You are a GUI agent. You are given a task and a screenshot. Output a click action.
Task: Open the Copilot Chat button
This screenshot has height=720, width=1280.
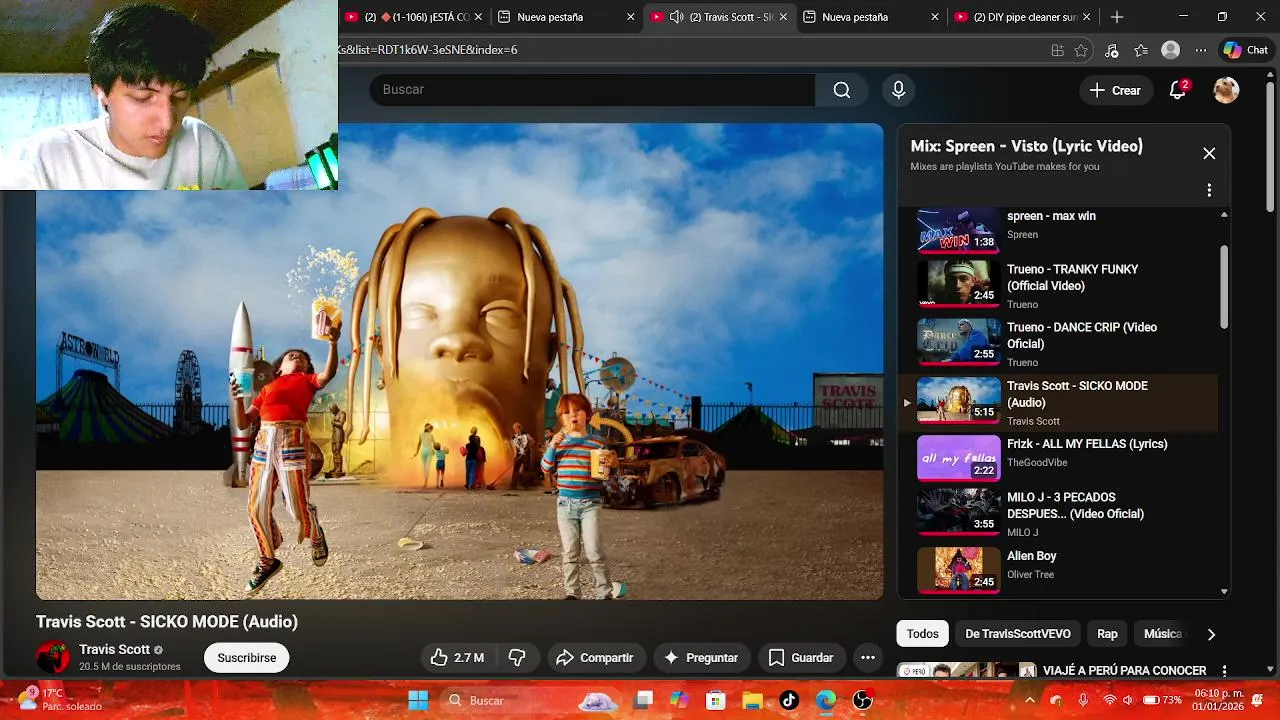(x=1246, y=50)
